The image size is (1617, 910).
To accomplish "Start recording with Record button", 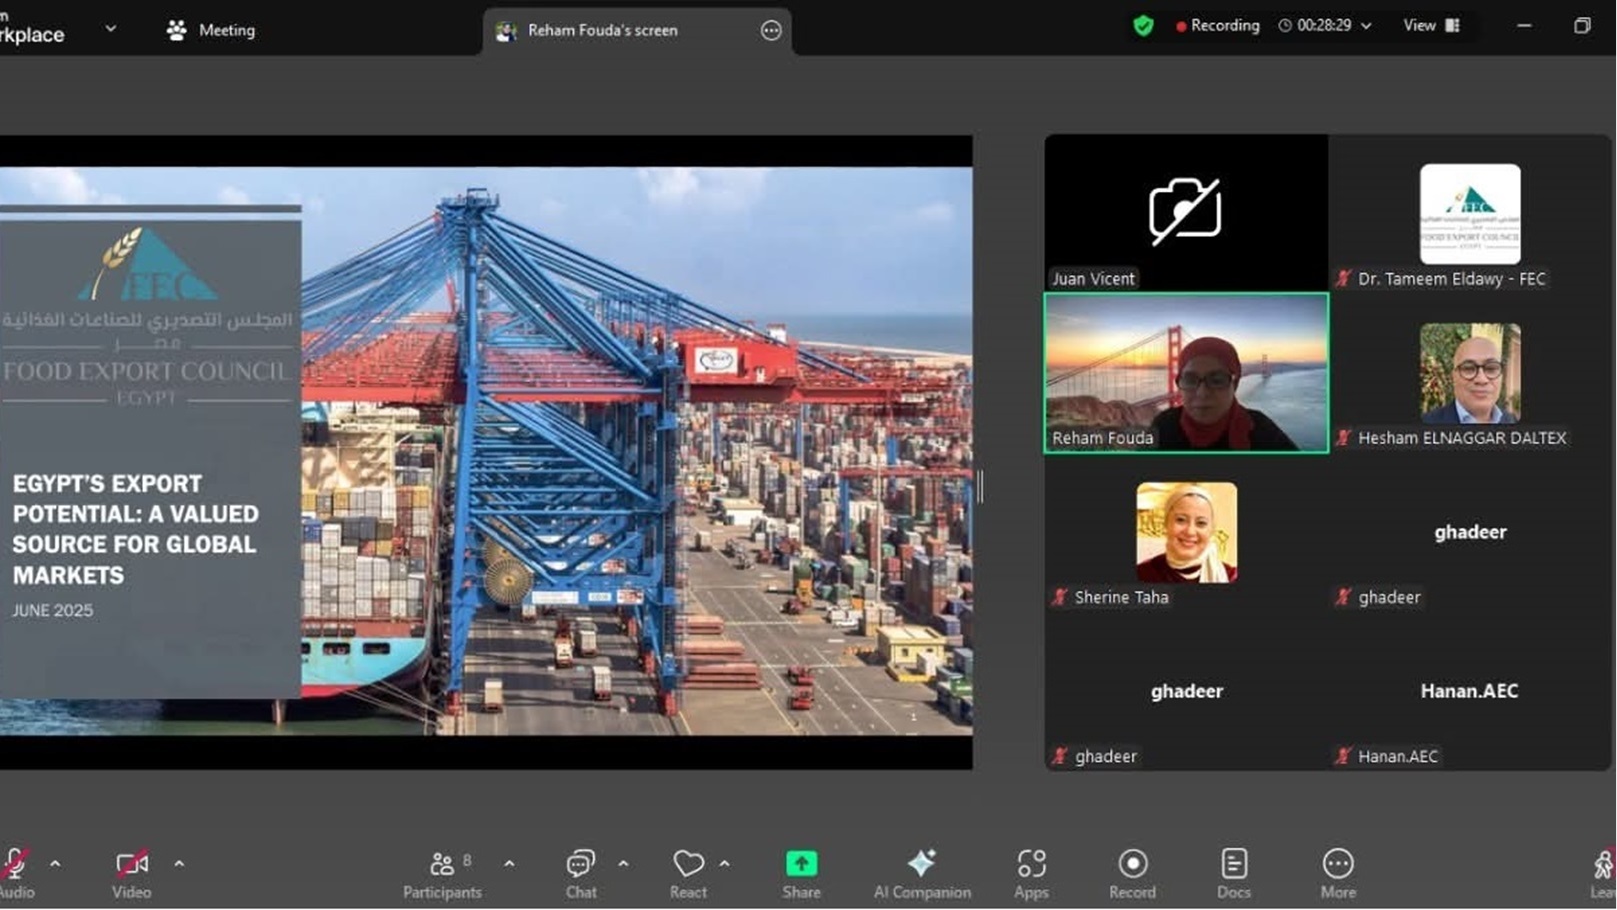I will tap(1132, 873).
